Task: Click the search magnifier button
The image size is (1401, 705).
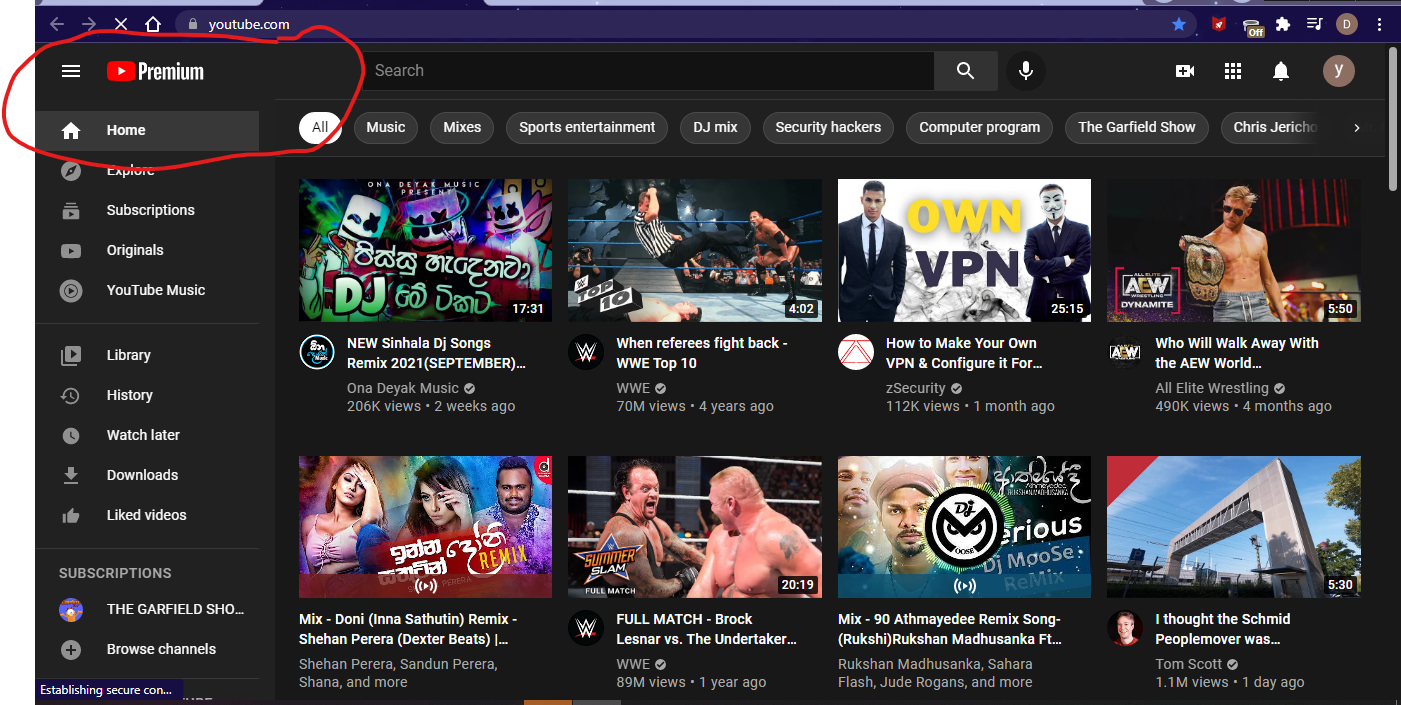Action: (x=965, y=71)
